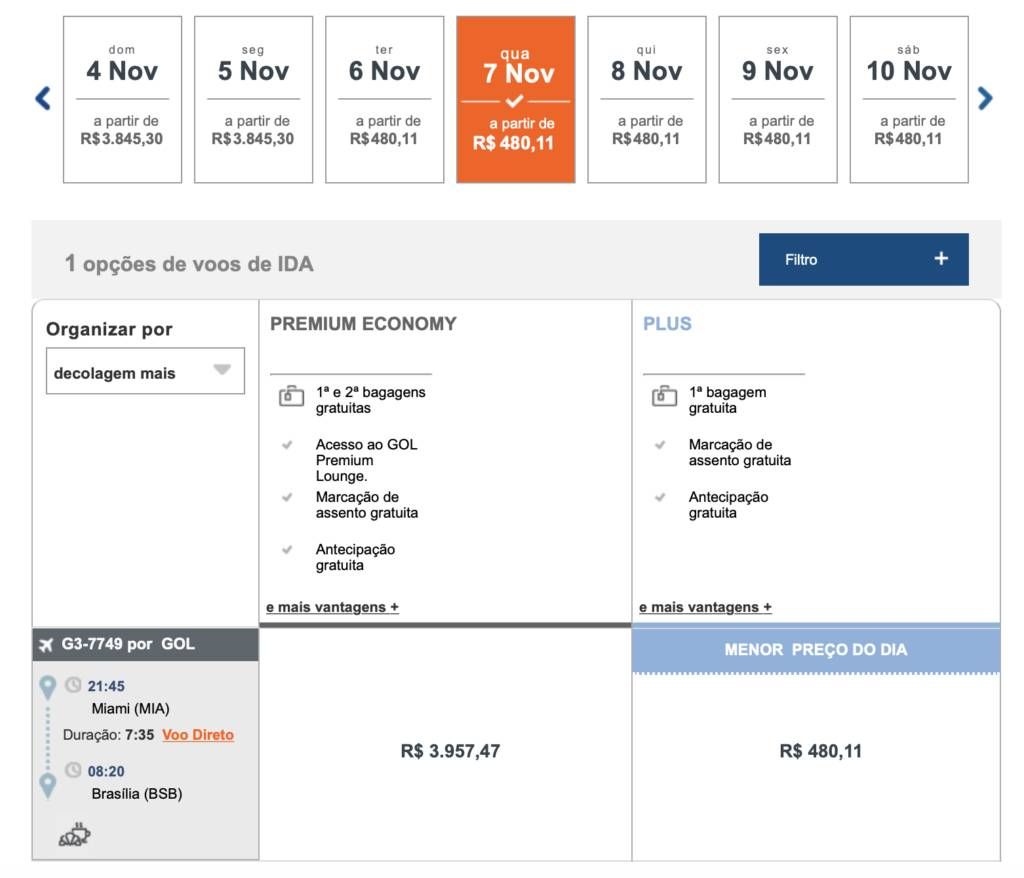
Task: Select the 10 Nov date tab
Action: tap(909, 99)
